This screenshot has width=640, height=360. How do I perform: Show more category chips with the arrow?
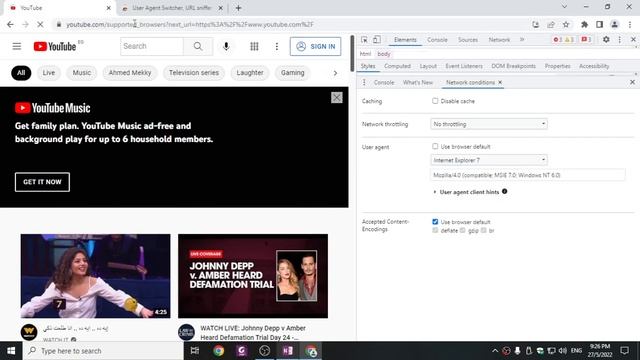(335, 73)
